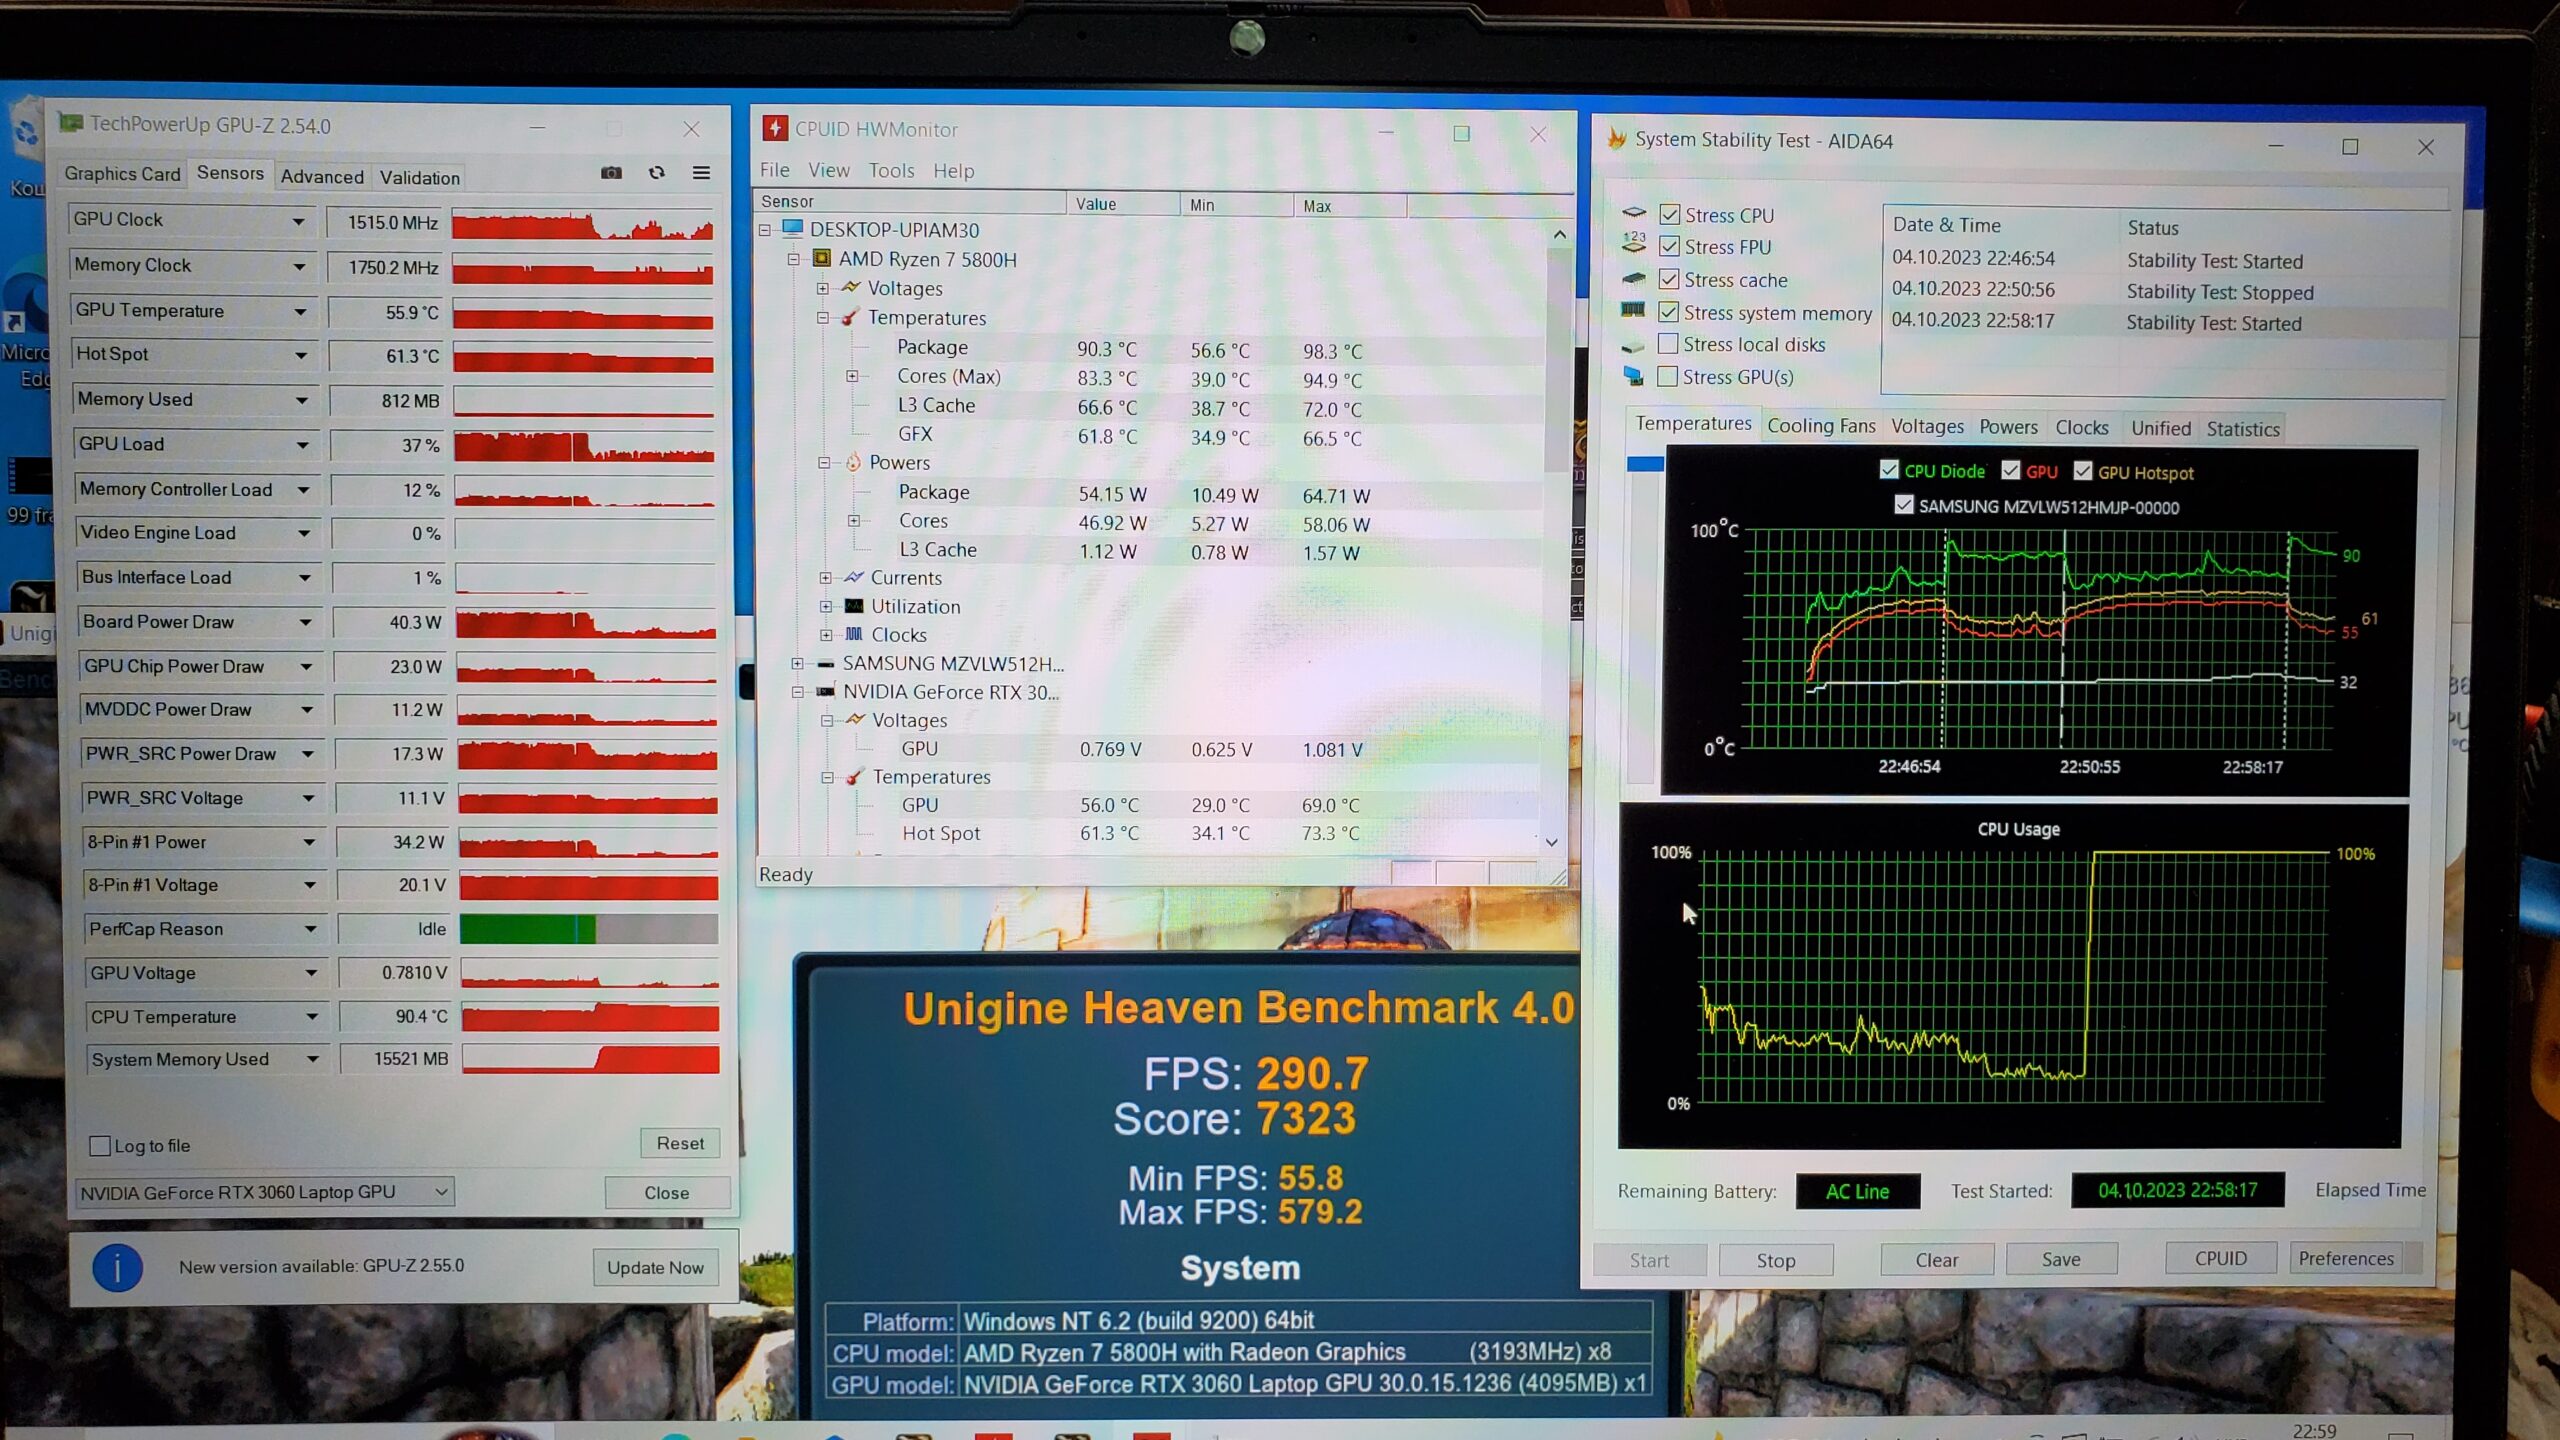The height and width of the screenshot is (1440, 2560).
Task: Open the NVIDIA GeForce RTX 3060 selector
Action: (265, 1192)
